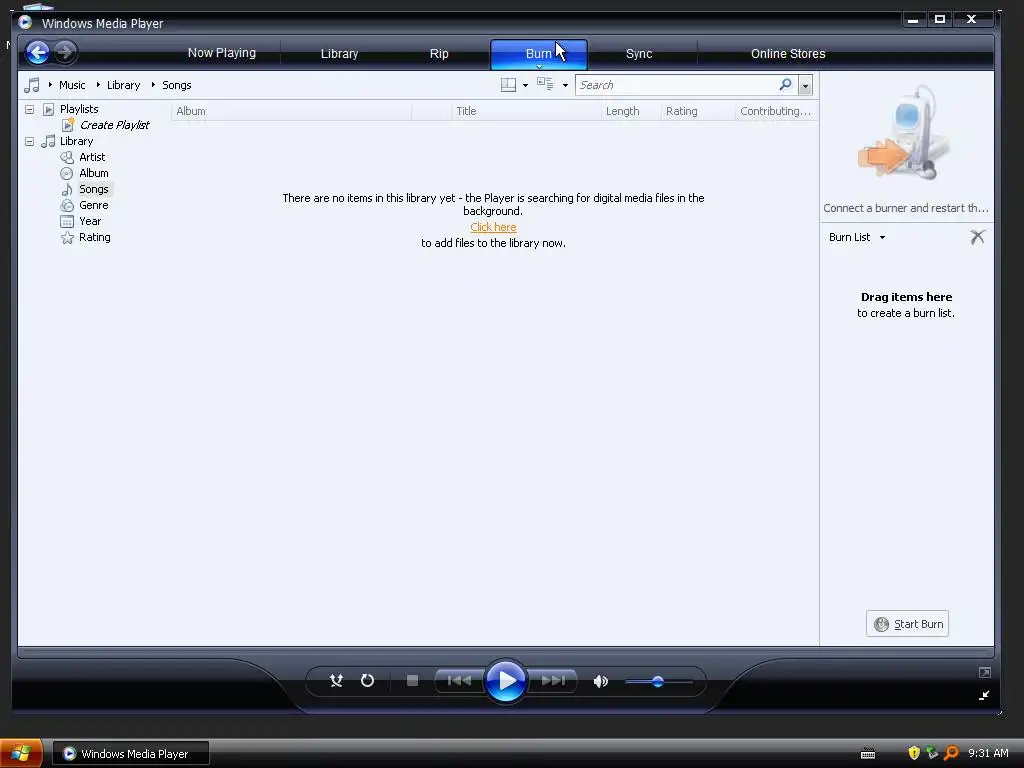The image size is (1024, 768).
Task: Click the device burner illustration
Action: pos(903,133)
